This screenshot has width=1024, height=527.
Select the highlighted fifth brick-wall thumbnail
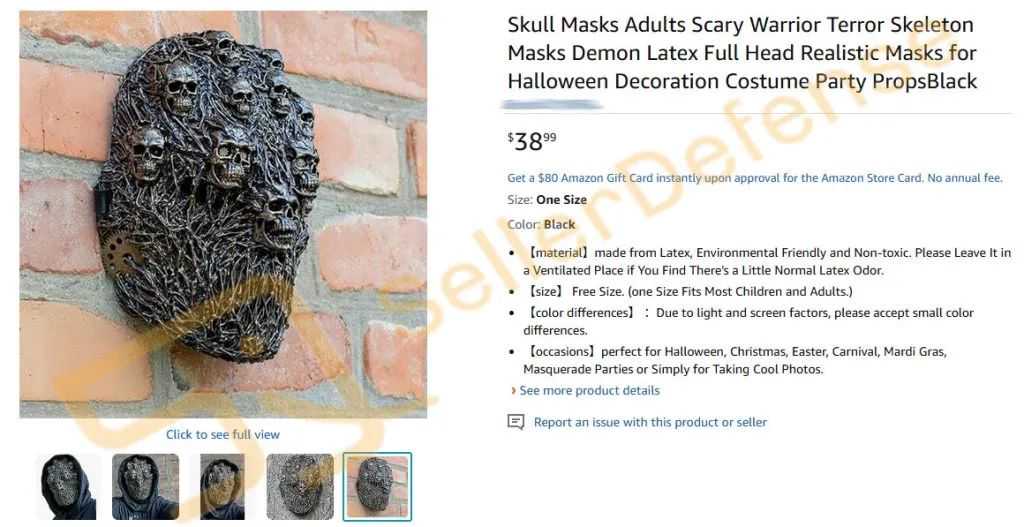click(x=377, y=487)
